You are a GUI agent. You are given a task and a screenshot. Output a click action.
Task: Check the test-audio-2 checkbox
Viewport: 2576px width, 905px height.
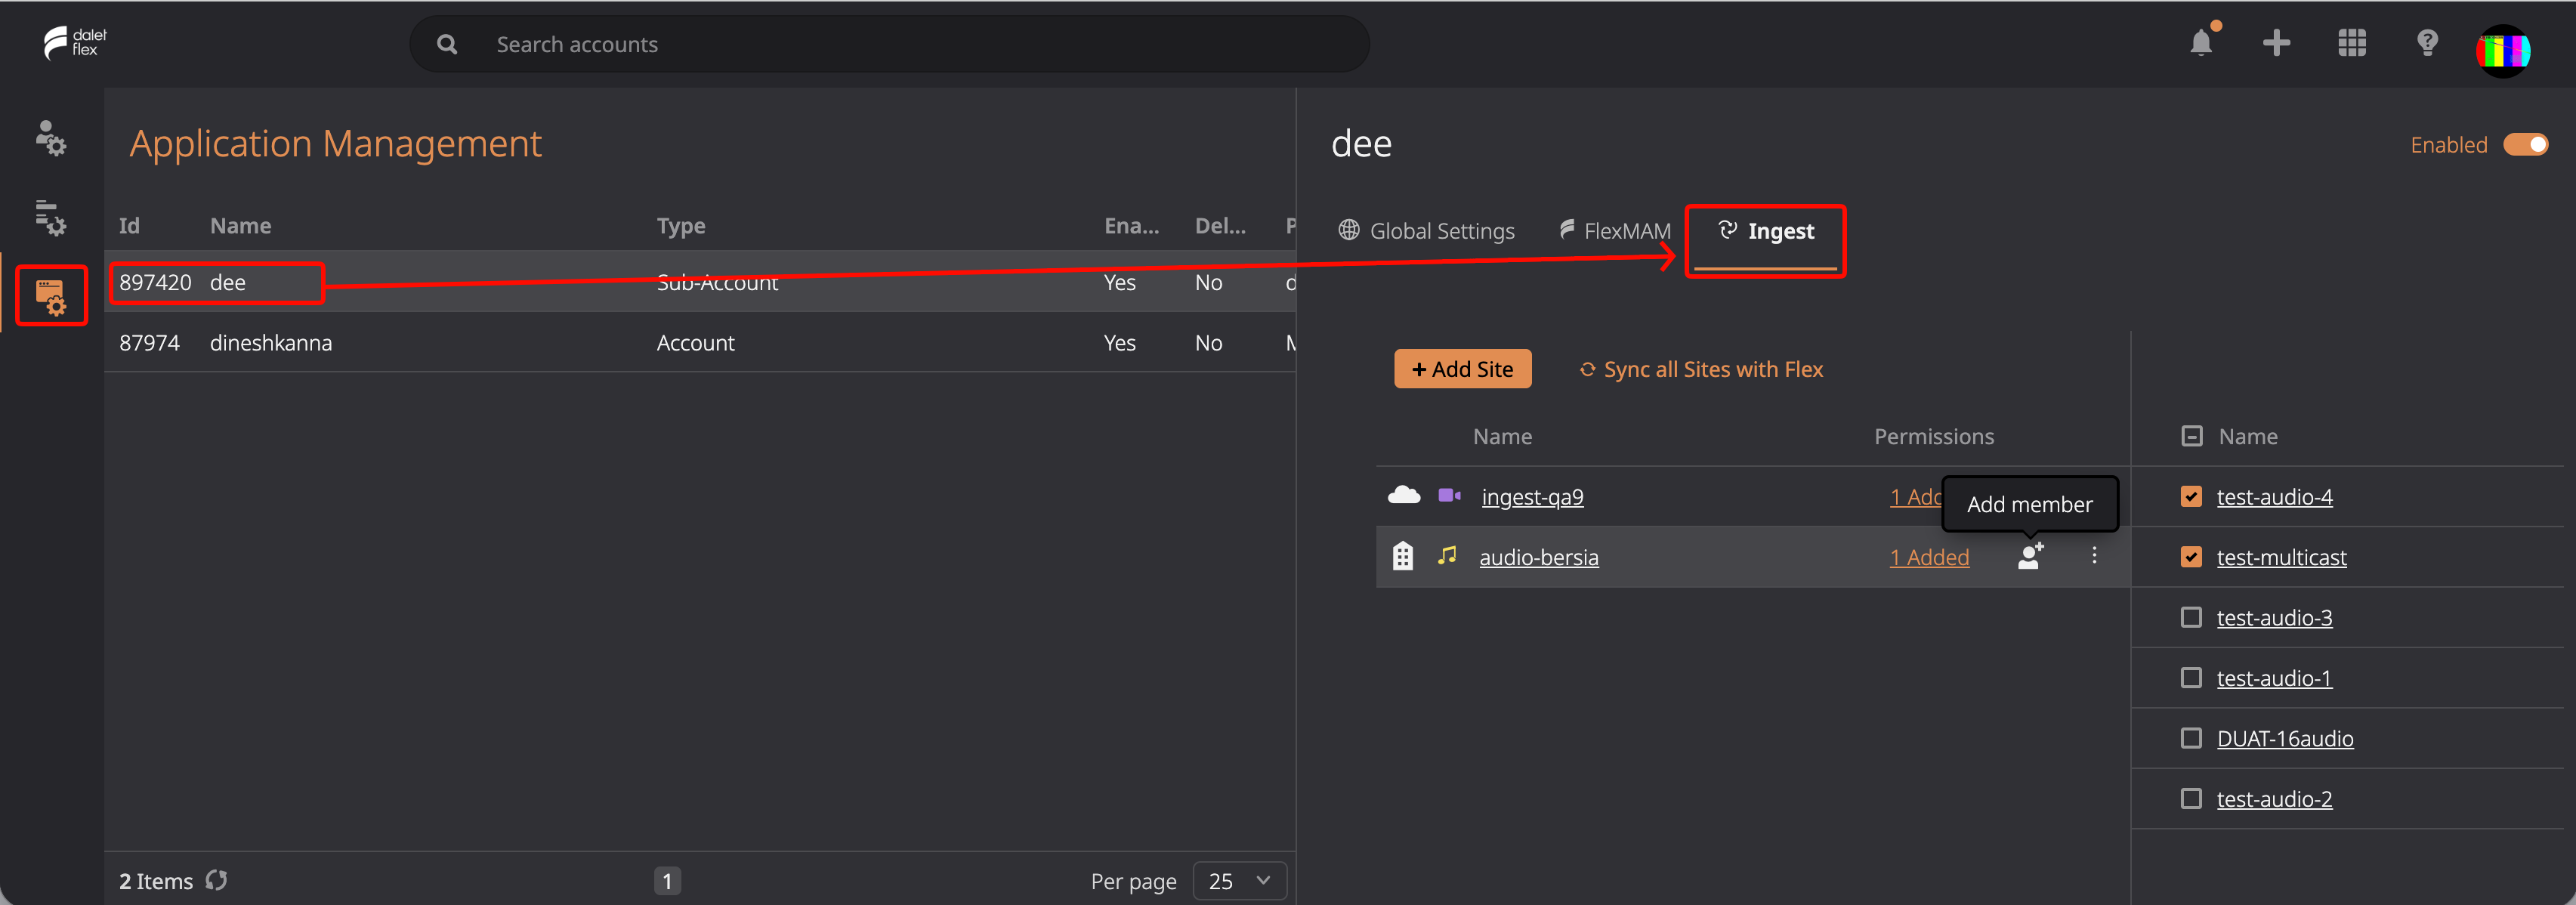click(2191, 798)
